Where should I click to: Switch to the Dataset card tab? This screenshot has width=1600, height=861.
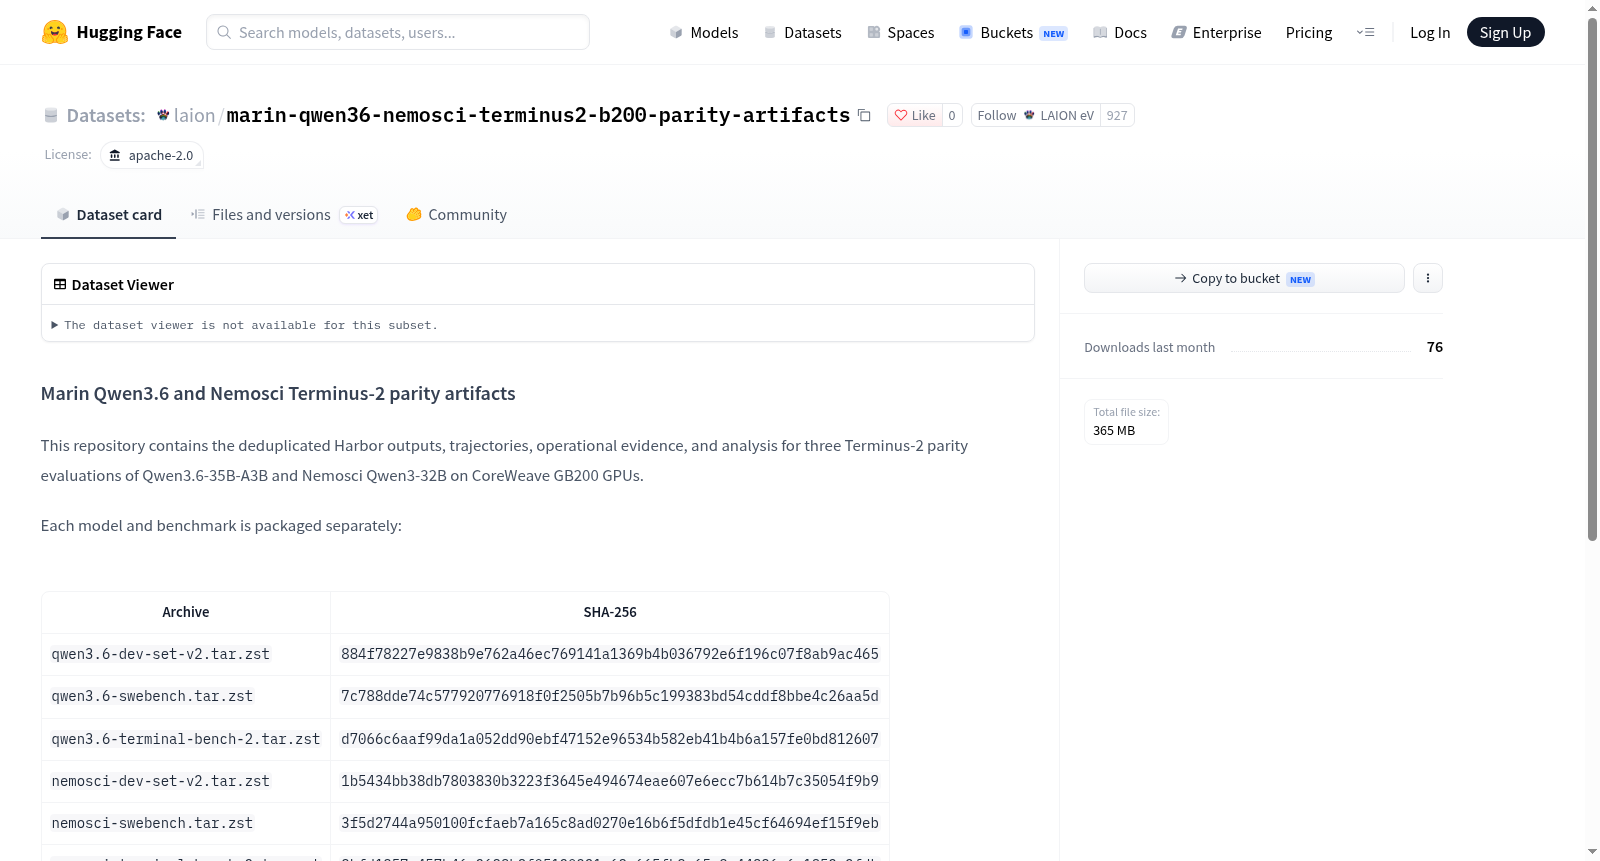[x=108, y=215]
